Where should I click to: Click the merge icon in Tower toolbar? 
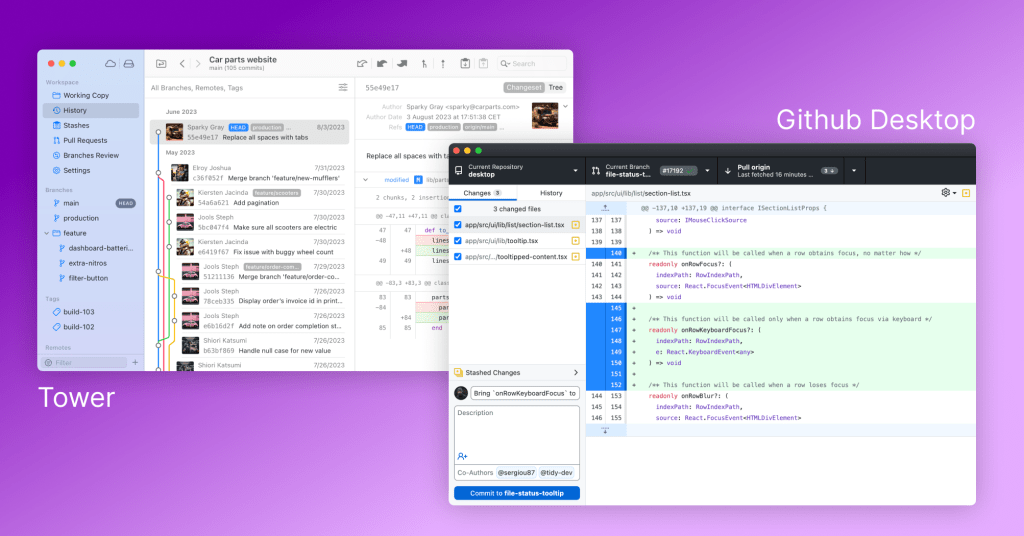pyautogui.click(x=424, y=63)
